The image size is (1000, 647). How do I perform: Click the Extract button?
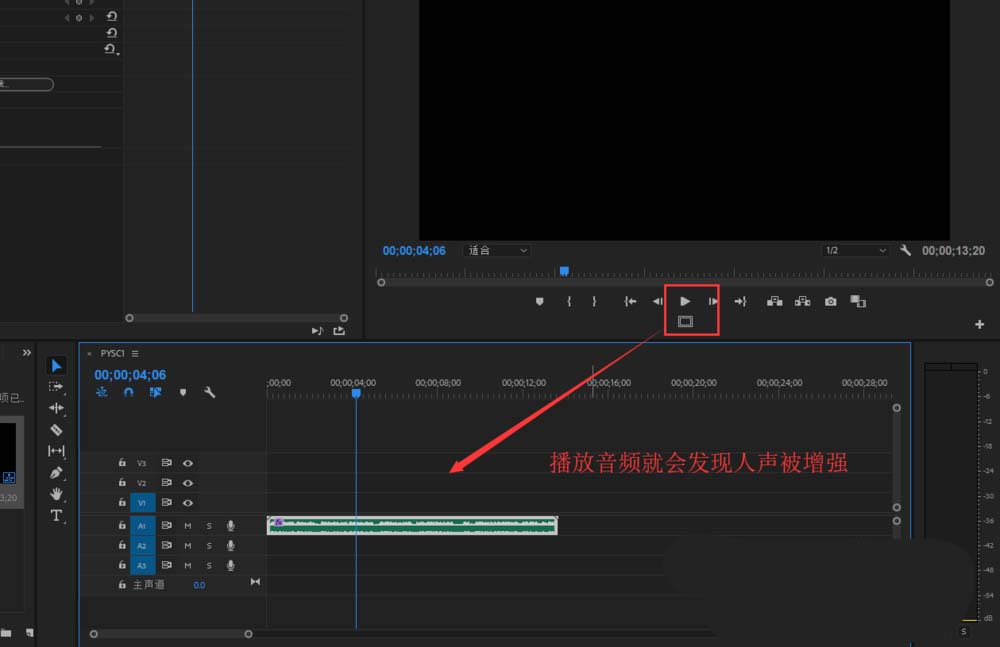(802, 301)
